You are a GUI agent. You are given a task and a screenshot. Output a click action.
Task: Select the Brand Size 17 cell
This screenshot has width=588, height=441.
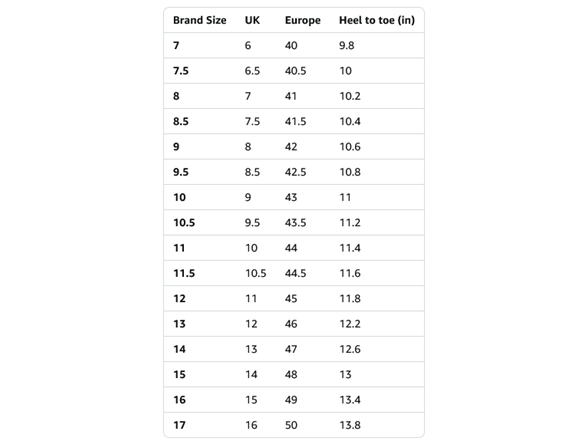click(x=179, y=425)
